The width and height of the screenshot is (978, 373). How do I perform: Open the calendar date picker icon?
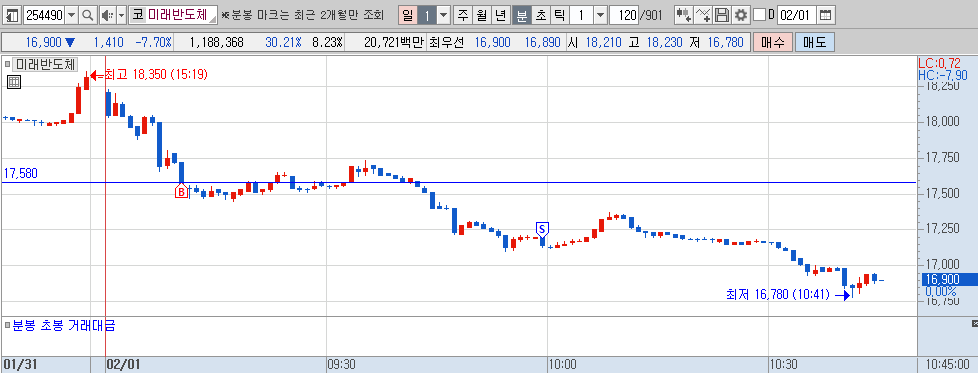point(825,14)
